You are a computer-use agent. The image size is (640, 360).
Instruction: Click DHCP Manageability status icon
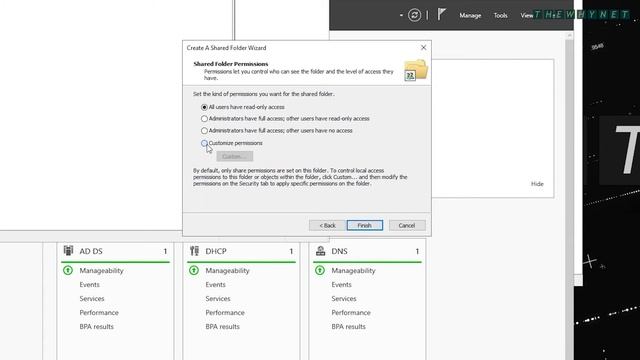194,270
